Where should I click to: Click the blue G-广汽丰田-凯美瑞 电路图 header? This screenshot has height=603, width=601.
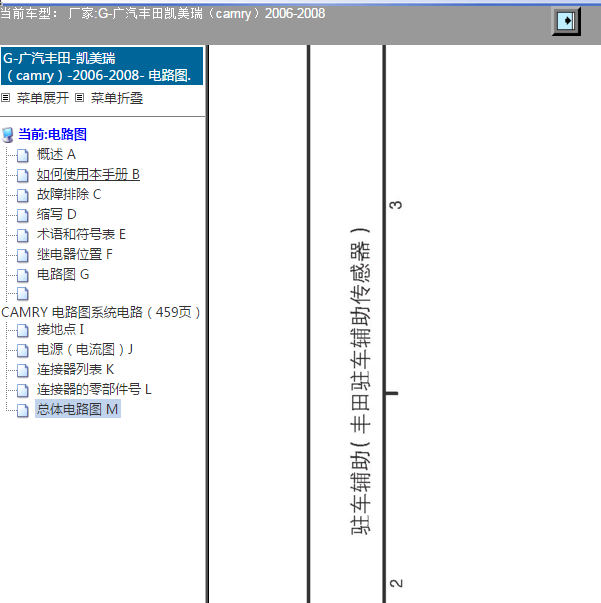[x=102, y=66]
